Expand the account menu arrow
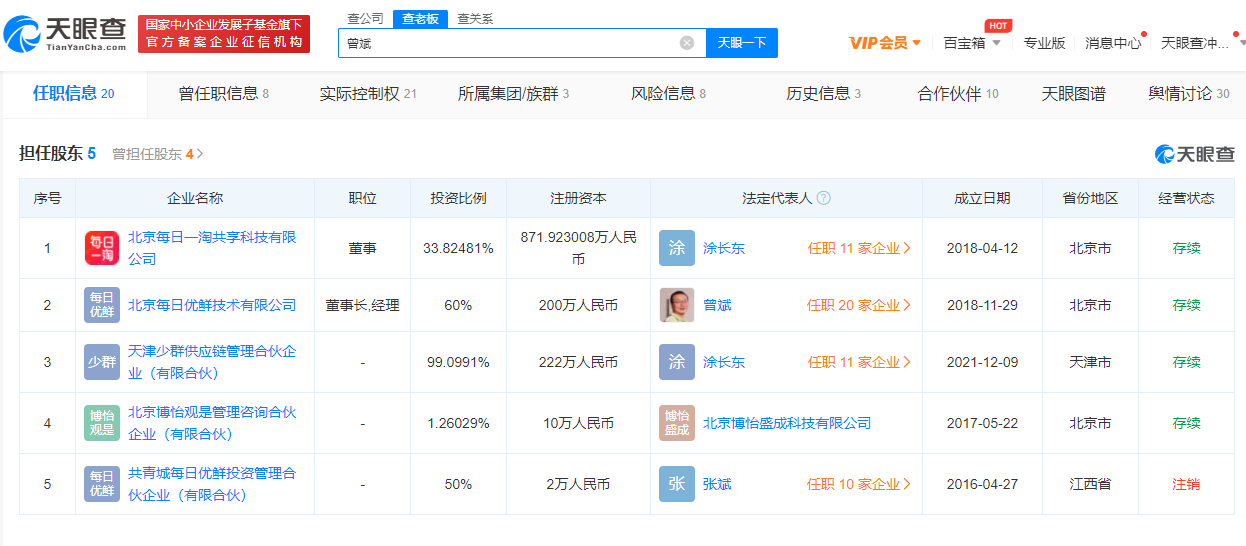1246x546 pixels. pyautogui.click(x=1241, y=43)
